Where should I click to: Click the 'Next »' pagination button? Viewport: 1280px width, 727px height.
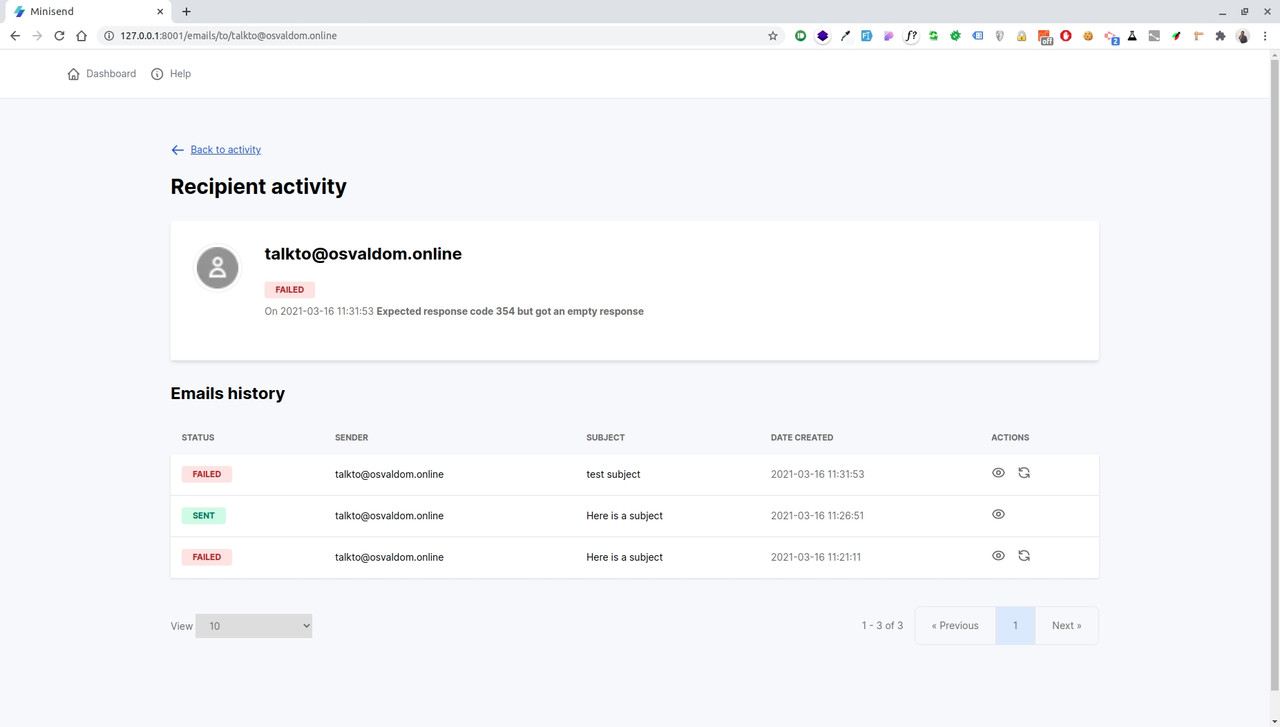pos(1066,625)
